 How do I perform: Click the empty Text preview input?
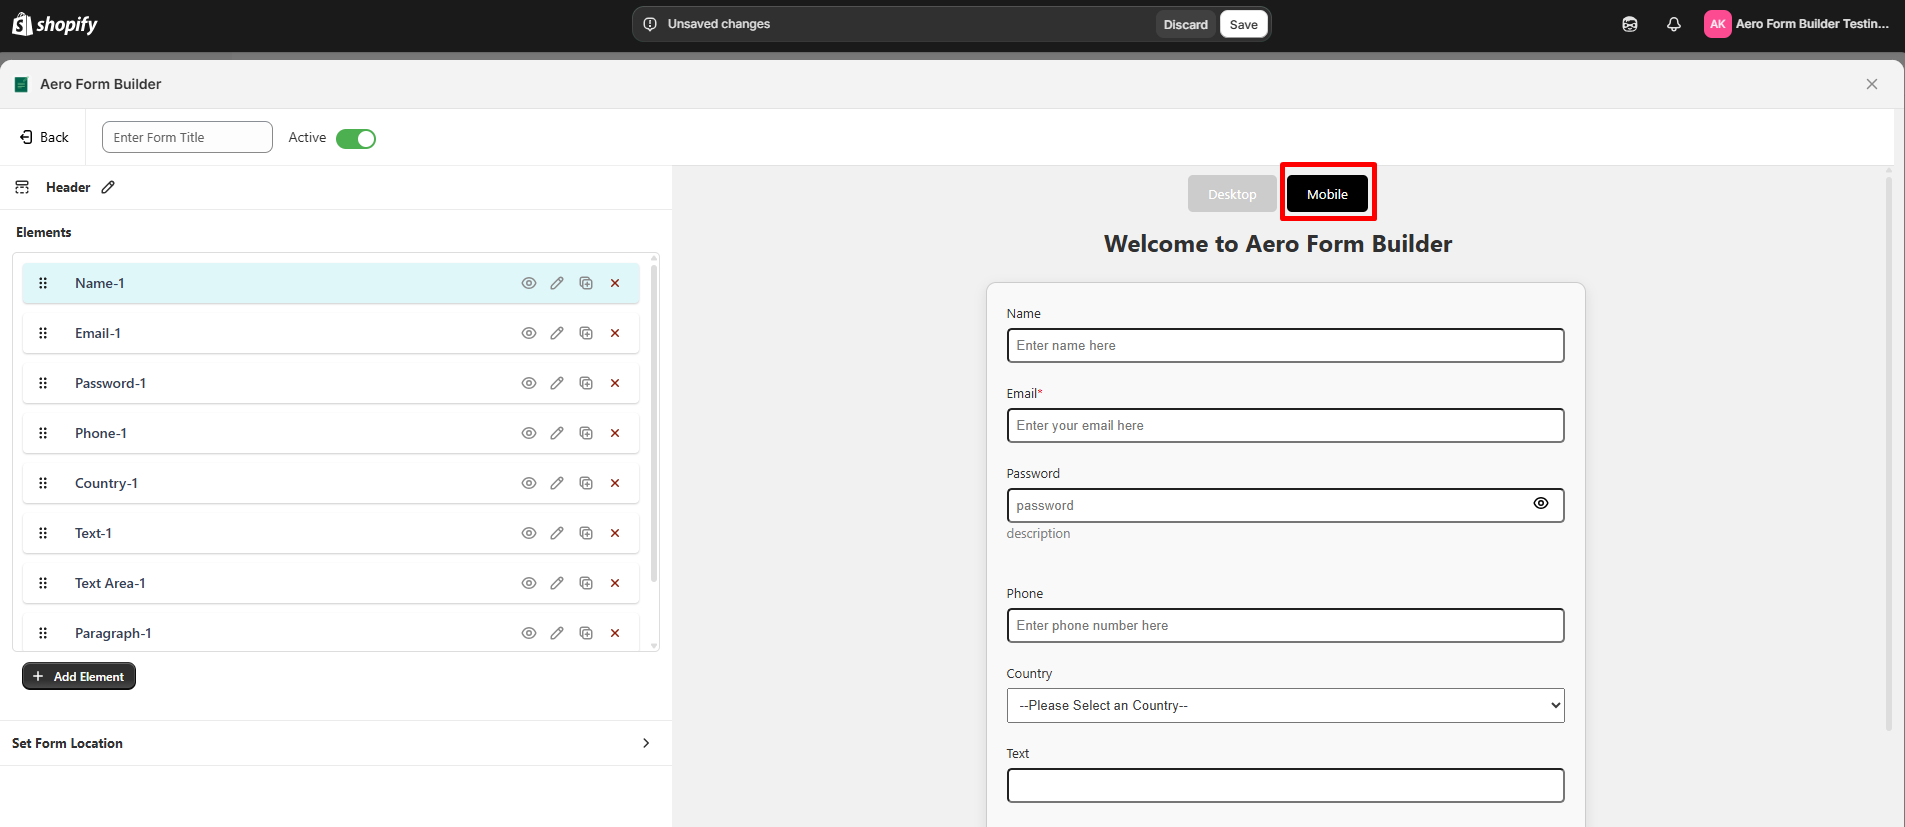point(1285,785)
